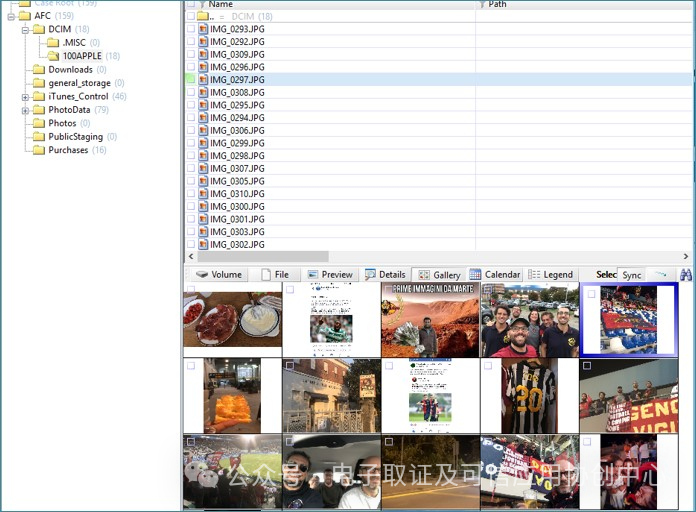Image resolution: width=696 pixels, height=512 pixels.
Task: Click the horizontal scrollbar thumb
Action: (263, 257)
